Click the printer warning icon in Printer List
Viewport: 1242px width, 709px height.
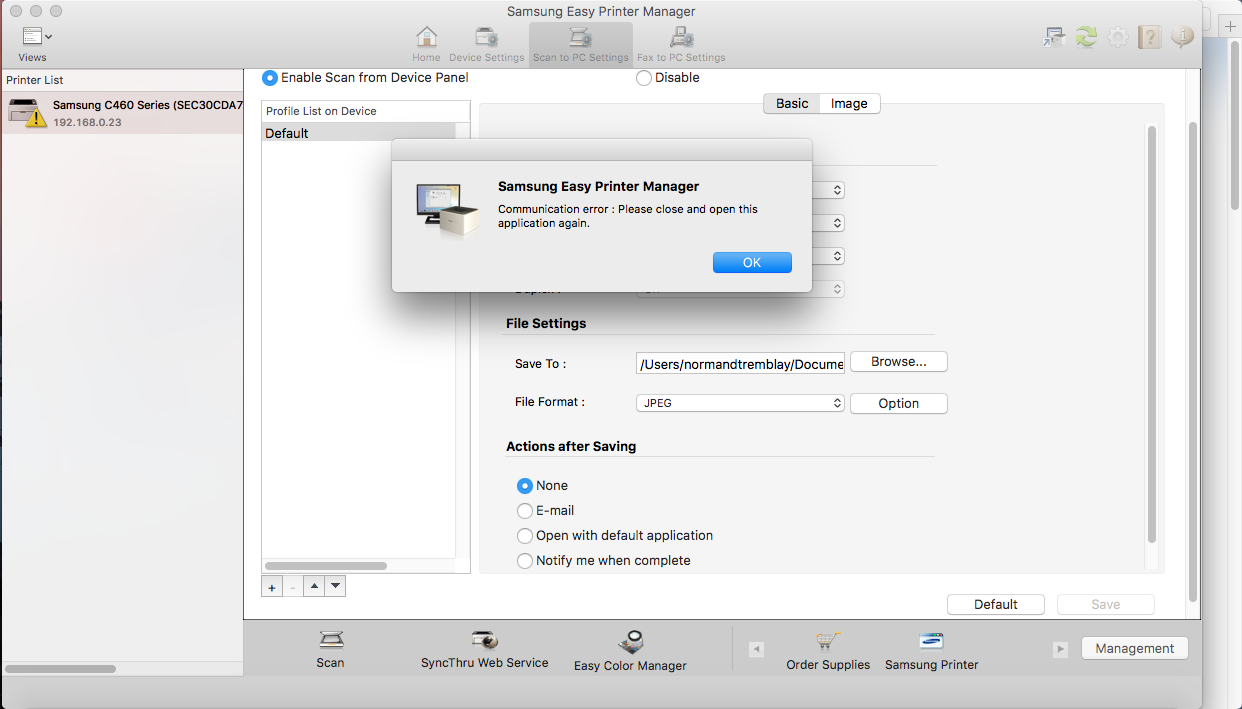point(28,113)
